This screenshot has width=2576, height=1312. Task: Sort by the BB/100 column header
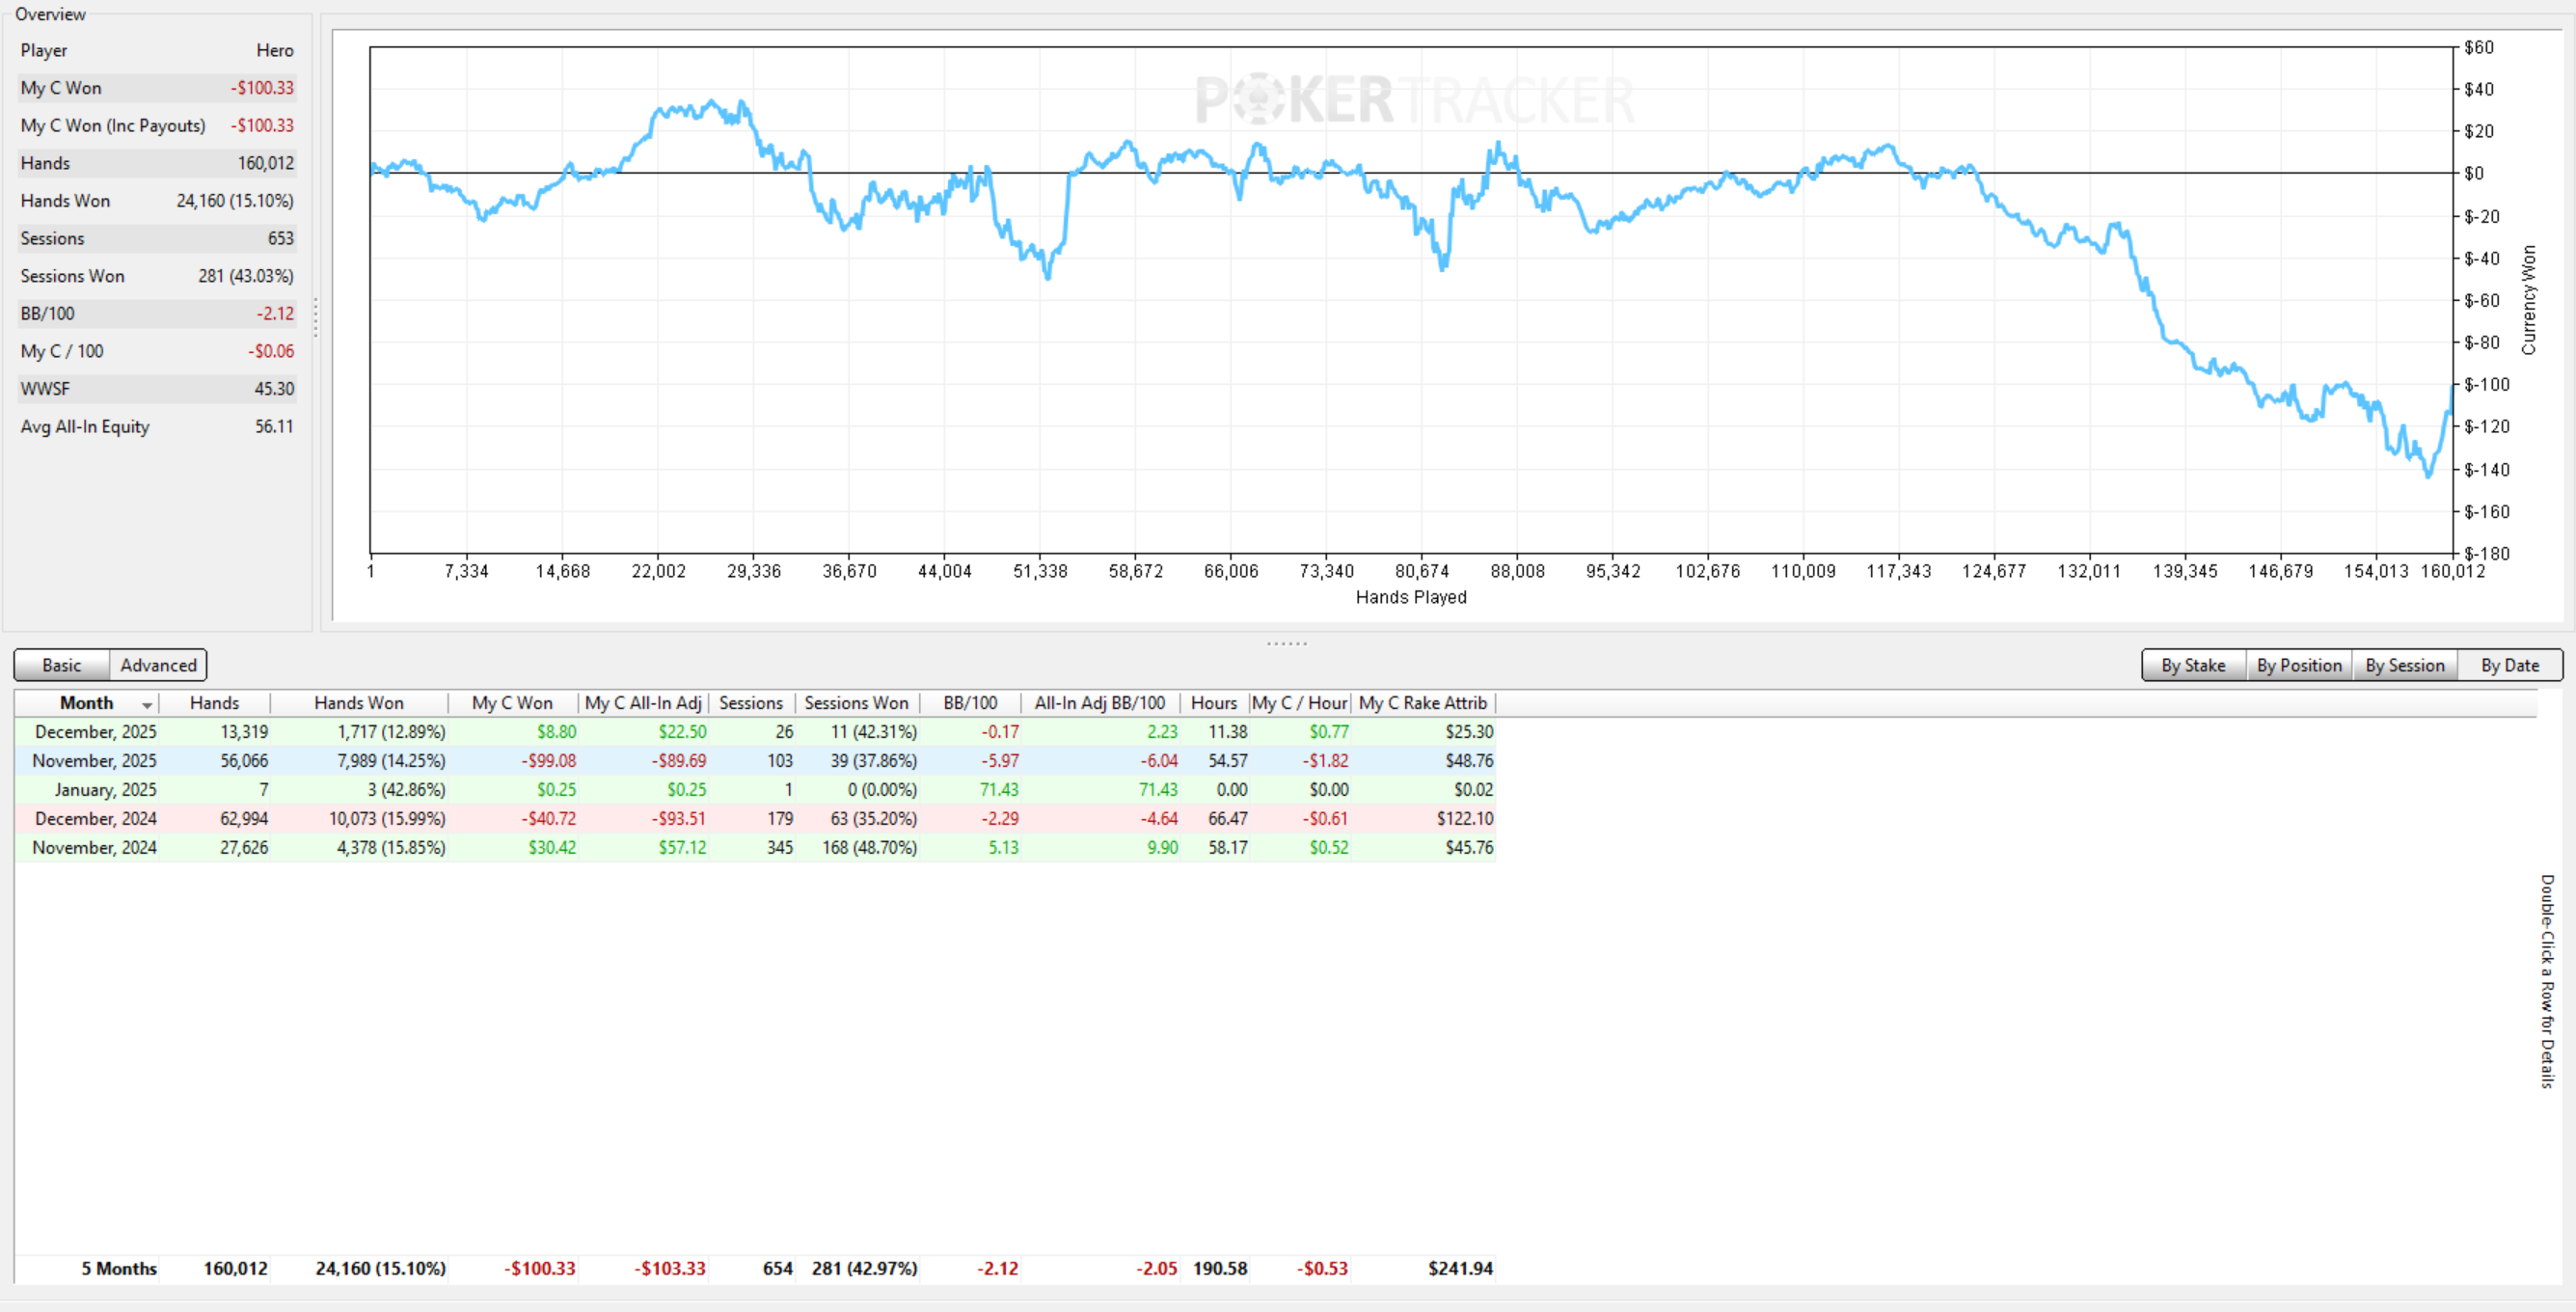pyautogui.click(x=969, y=703)
